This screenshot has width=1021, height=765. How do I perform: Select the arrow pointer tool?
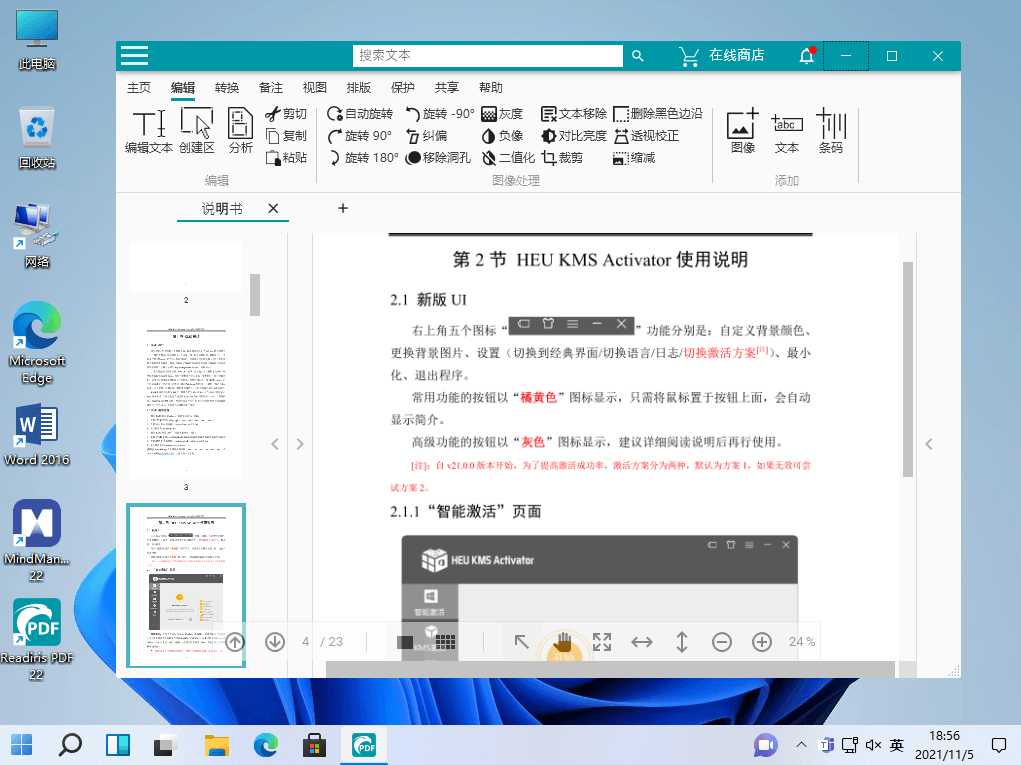click(522, 642)
